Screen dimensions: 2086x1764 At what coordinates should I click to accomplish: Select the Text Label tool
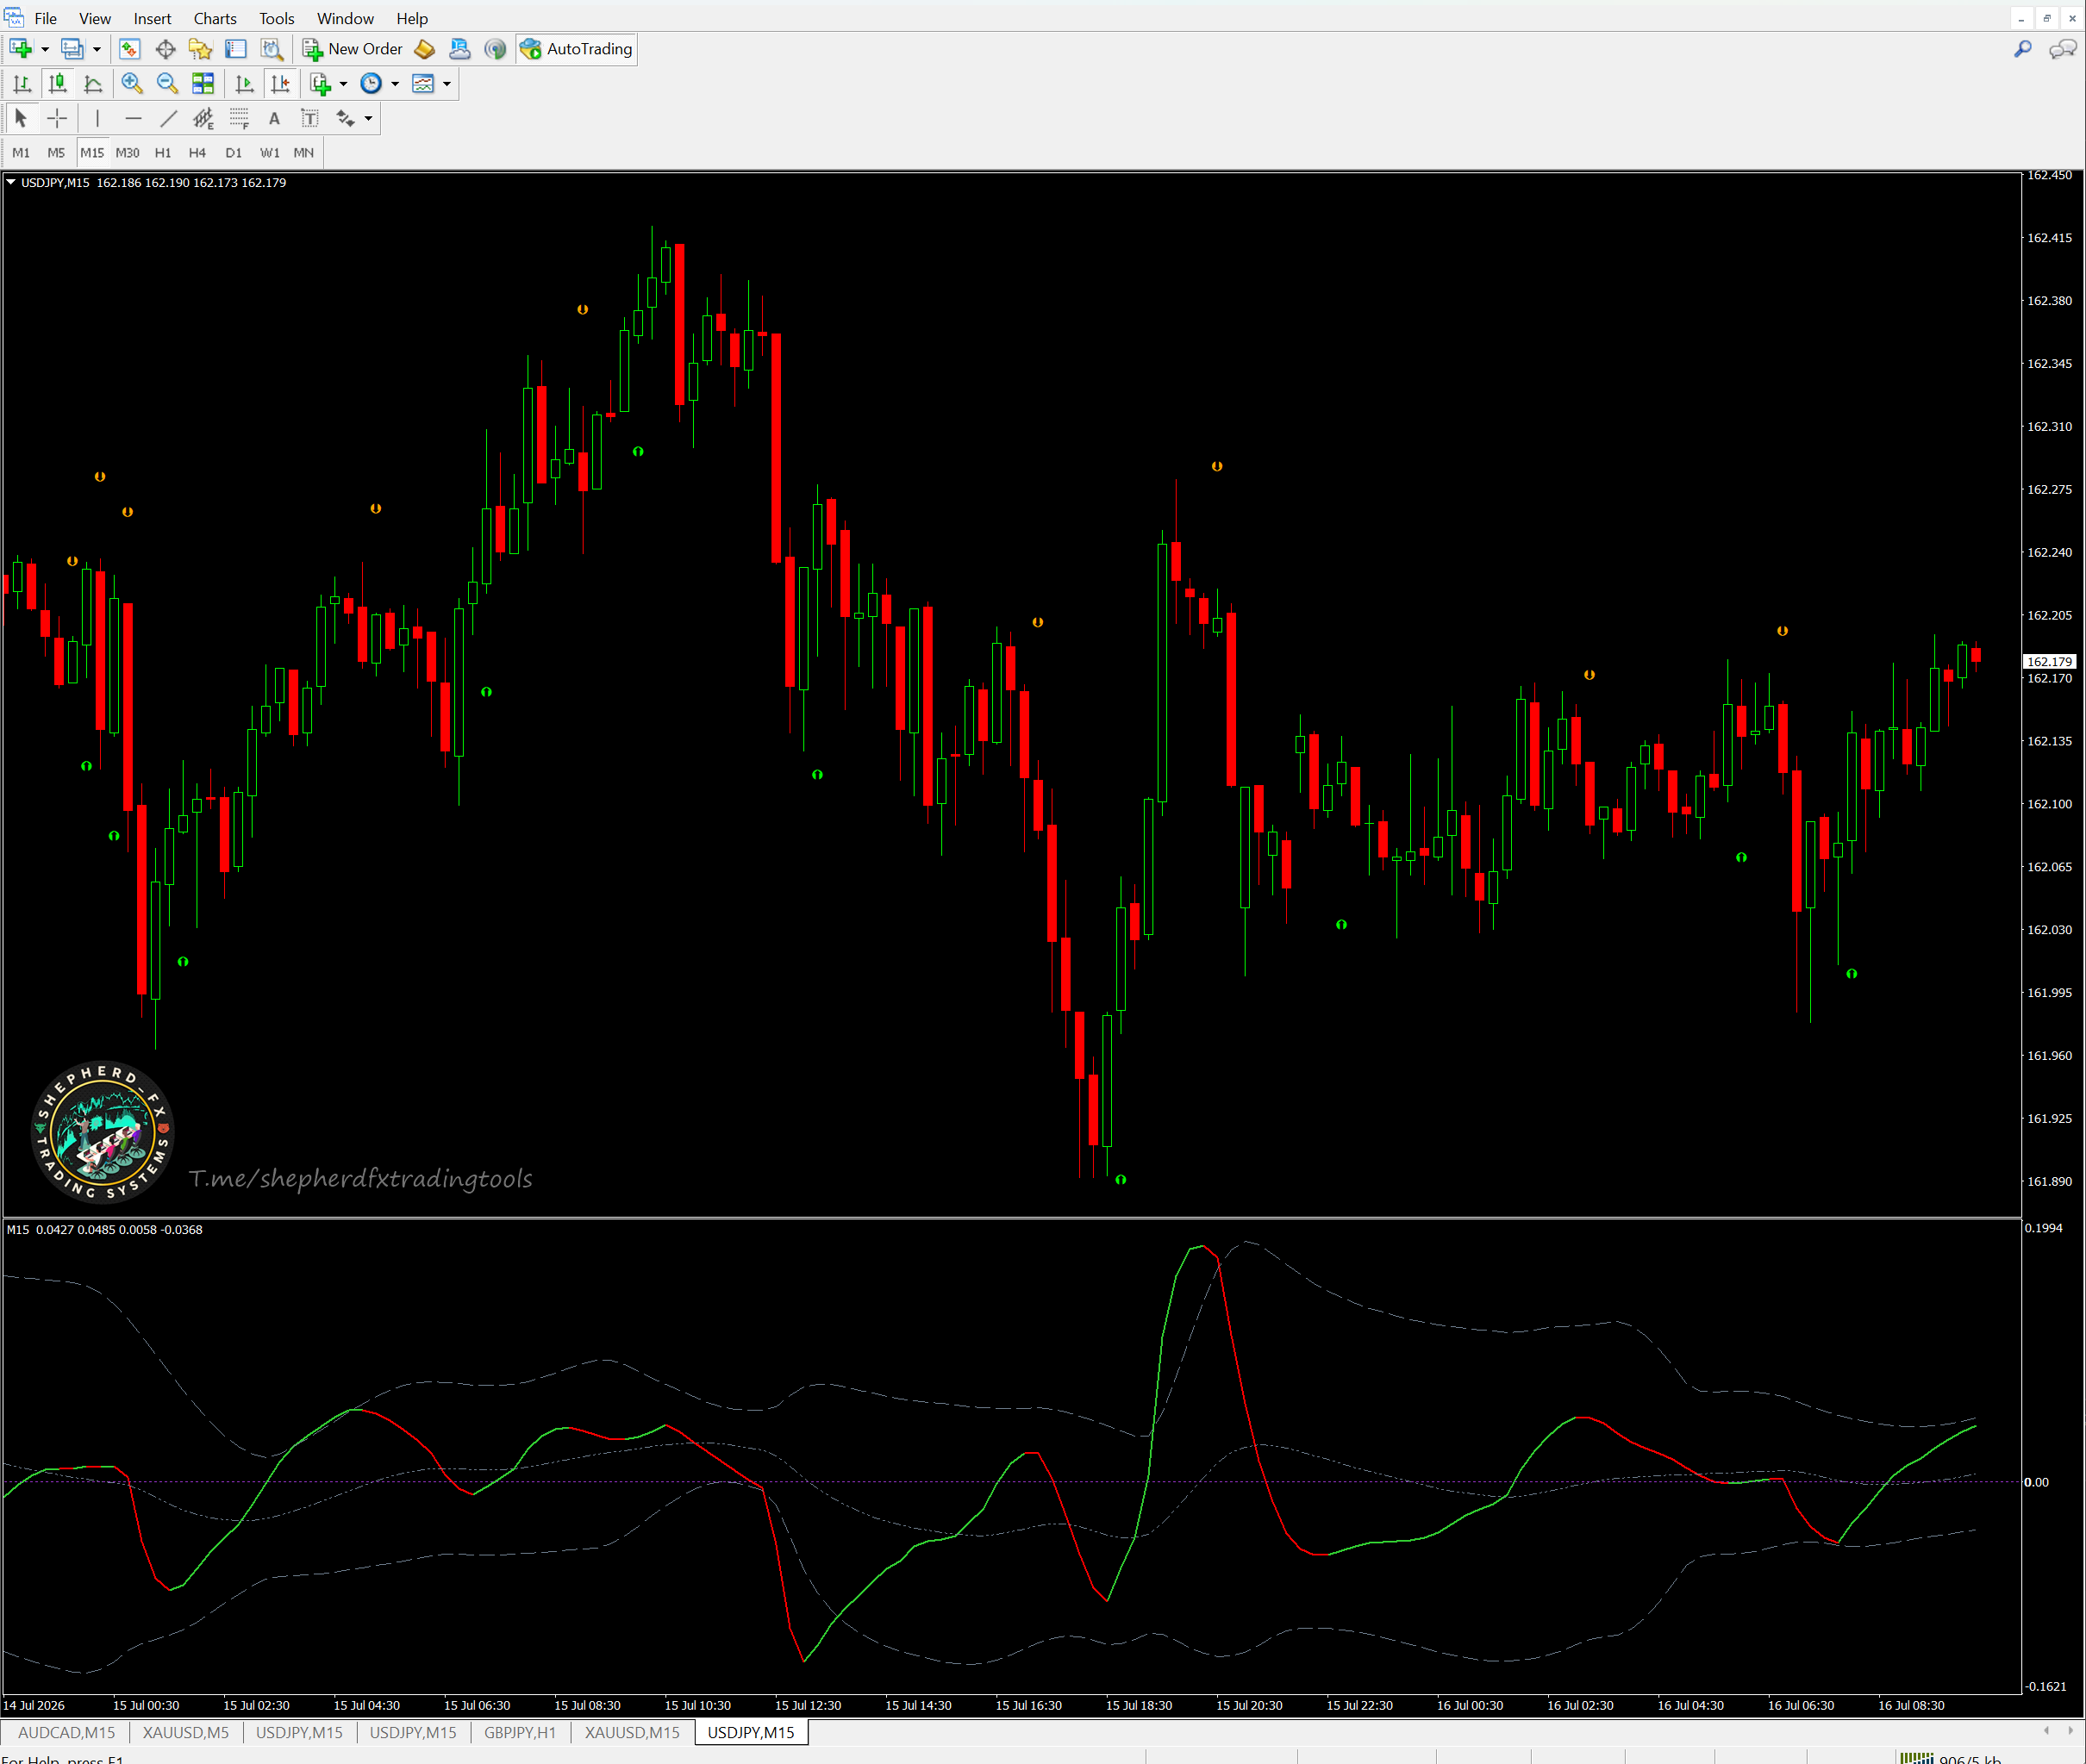[310, 119]
